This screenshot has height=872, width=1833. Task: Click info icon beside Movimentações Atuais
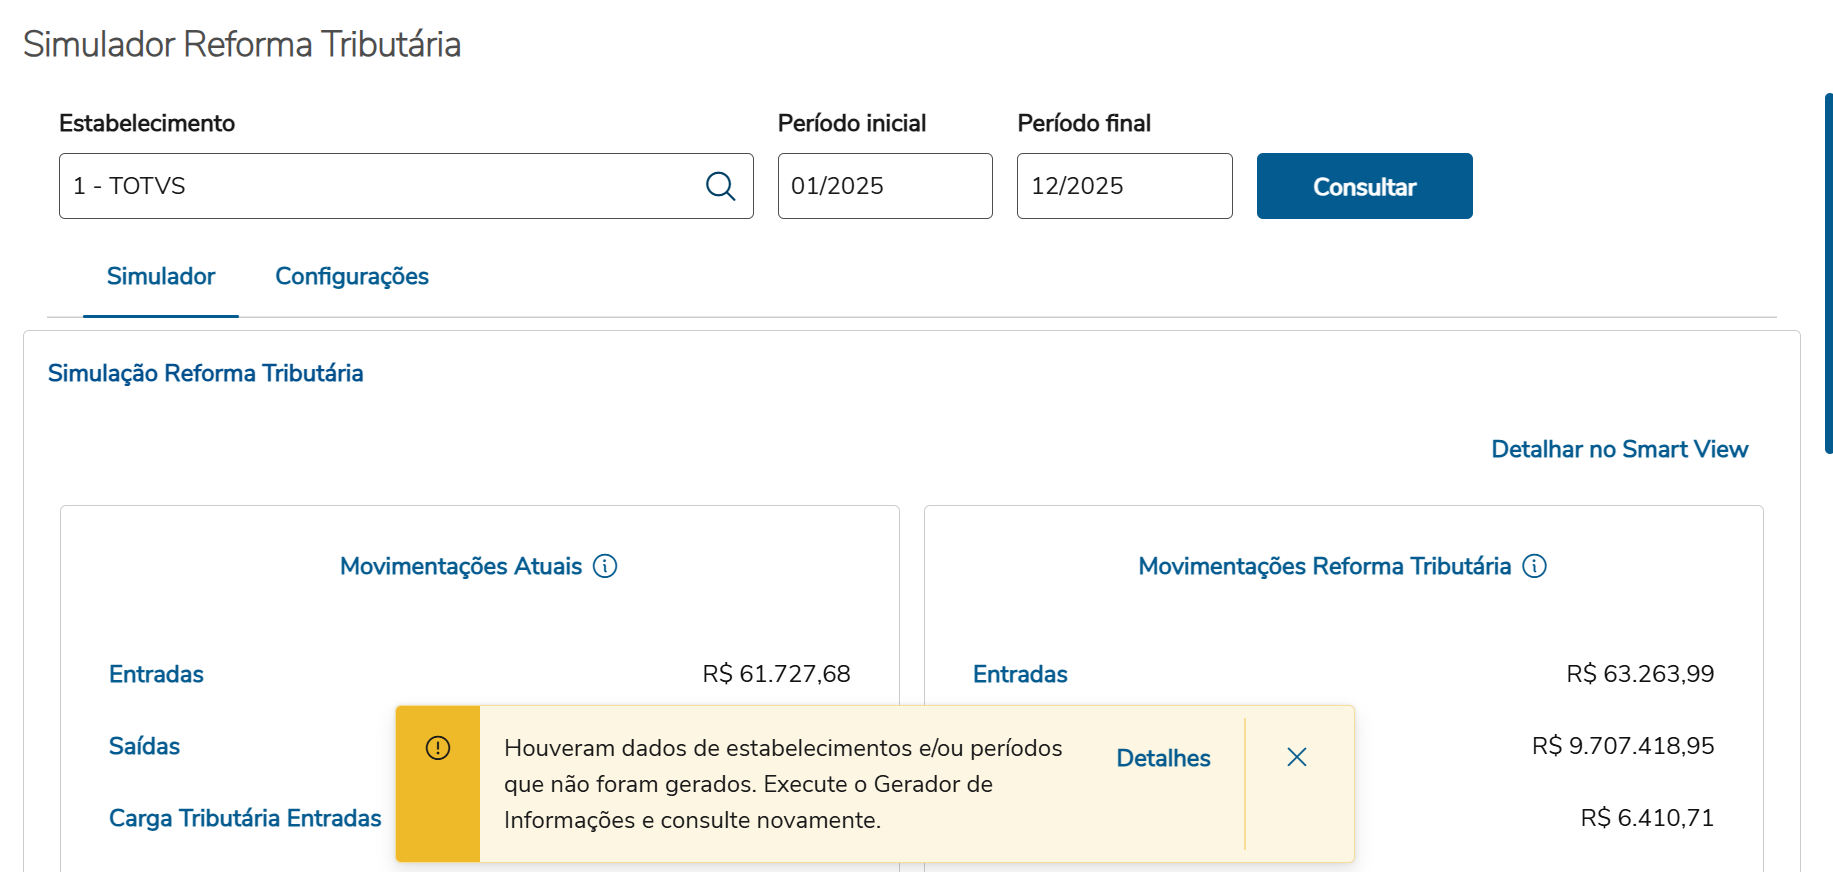[x=605, y=566]
